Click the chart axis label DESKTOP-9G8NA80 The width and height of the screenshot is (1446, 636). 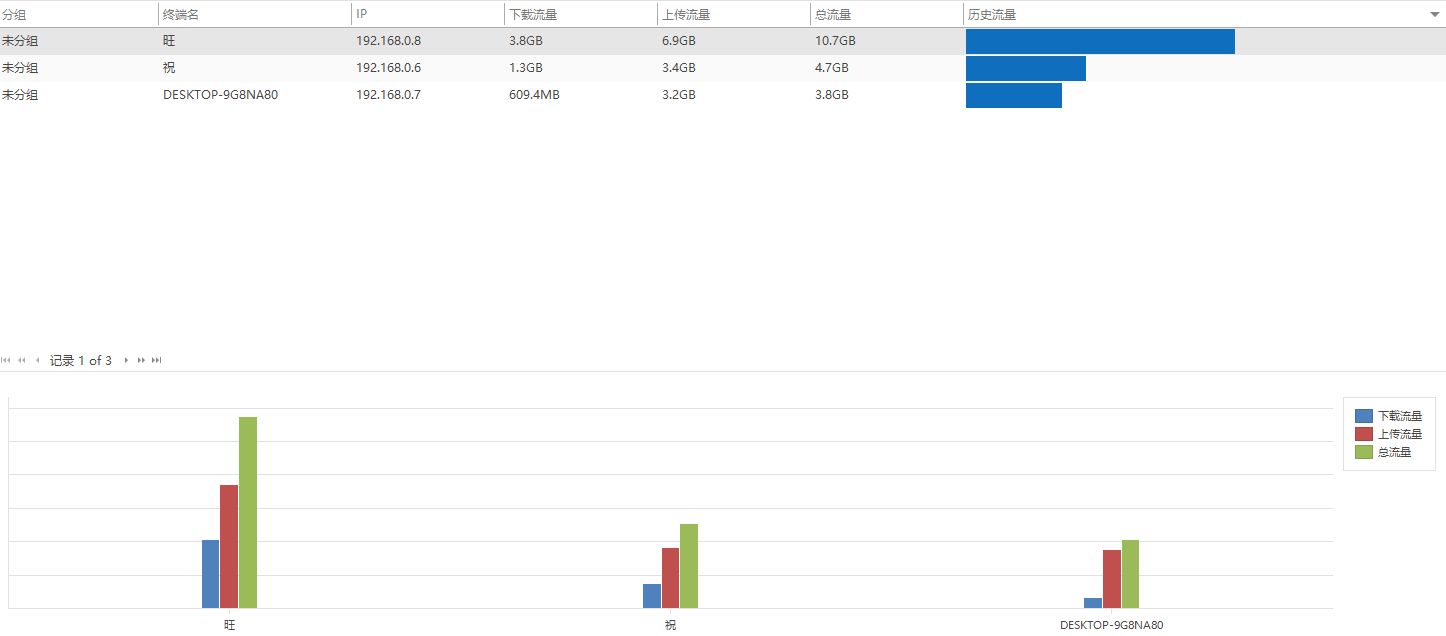point(1112,625)
